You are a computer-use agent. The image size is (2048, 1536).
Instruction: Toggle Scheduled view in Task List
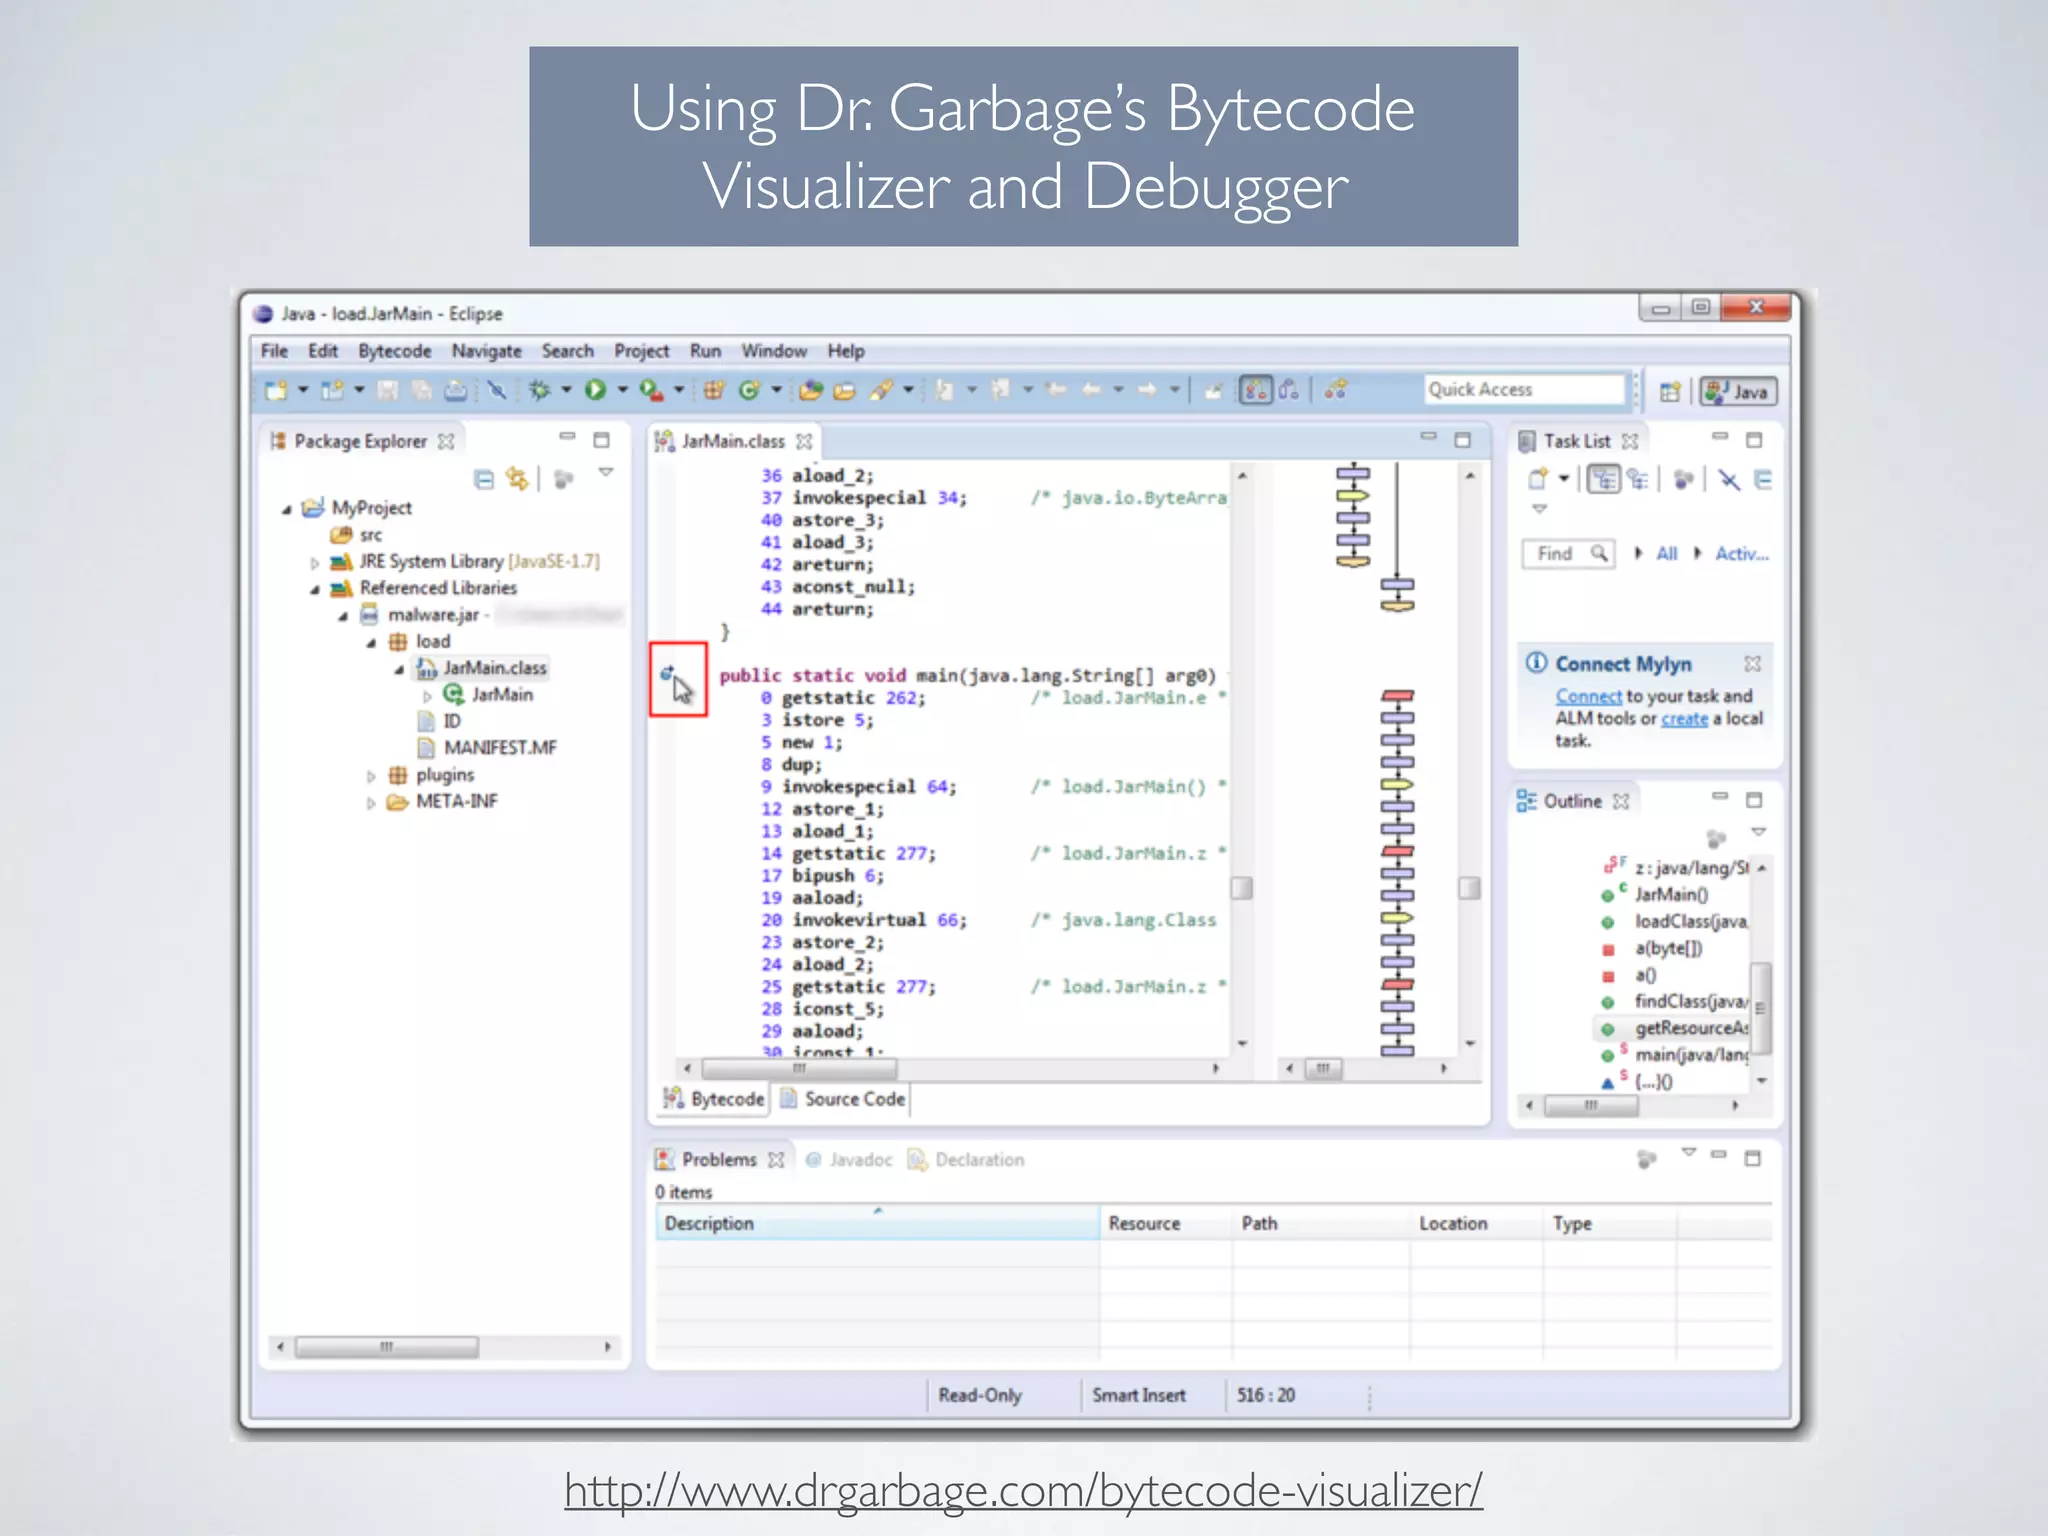[1637, 480]
